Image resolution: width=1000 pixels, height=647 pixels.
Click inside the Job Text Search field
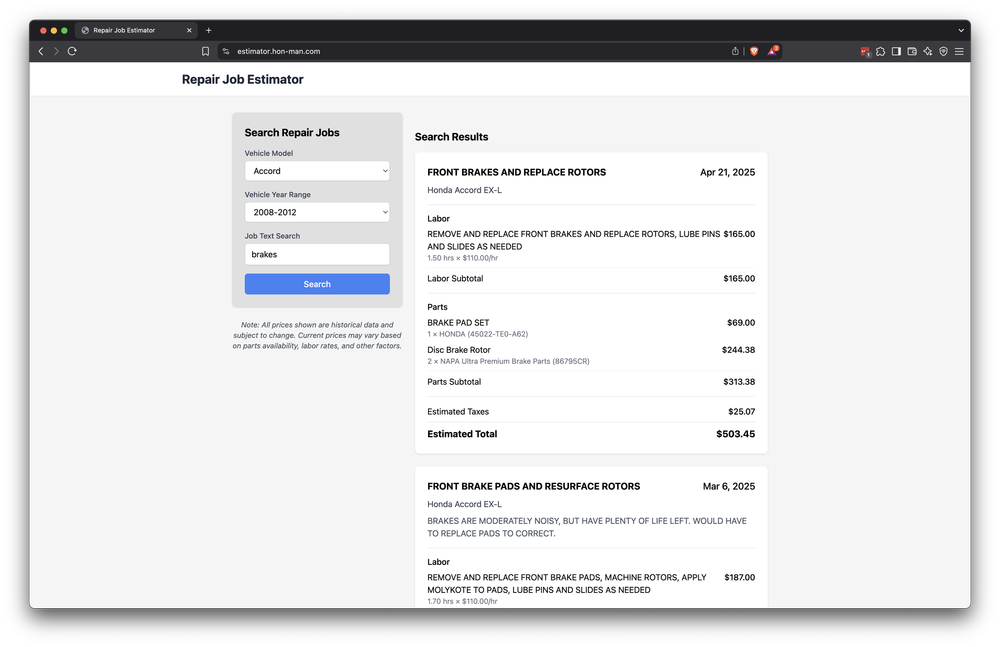coord(317,254)
